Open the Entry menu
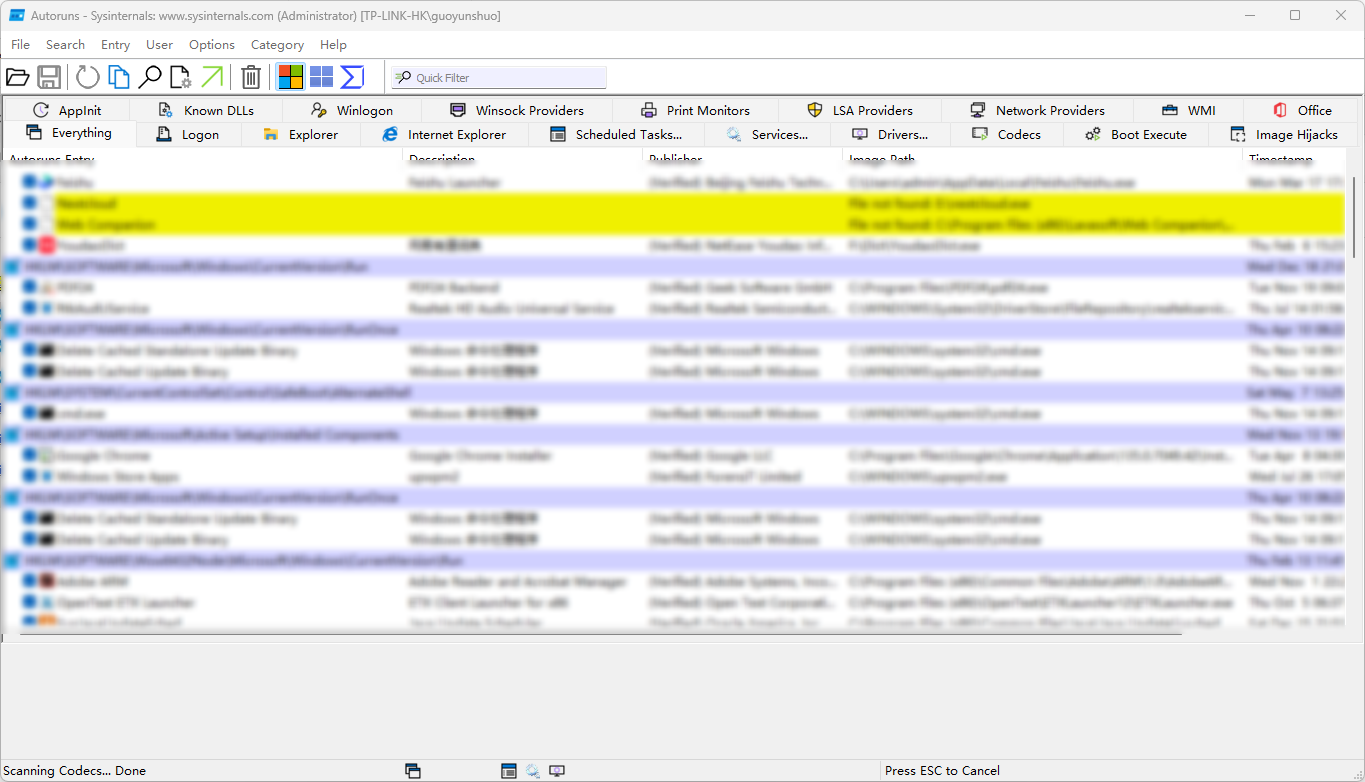Screen dimensions: 1365x782 (x=115, y=45)
